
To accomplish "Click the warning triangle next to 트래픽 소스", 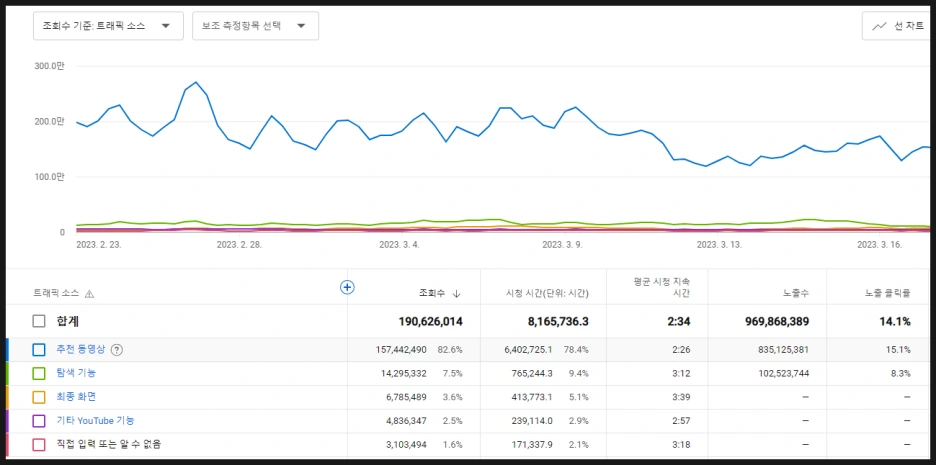I will [90, 294].
